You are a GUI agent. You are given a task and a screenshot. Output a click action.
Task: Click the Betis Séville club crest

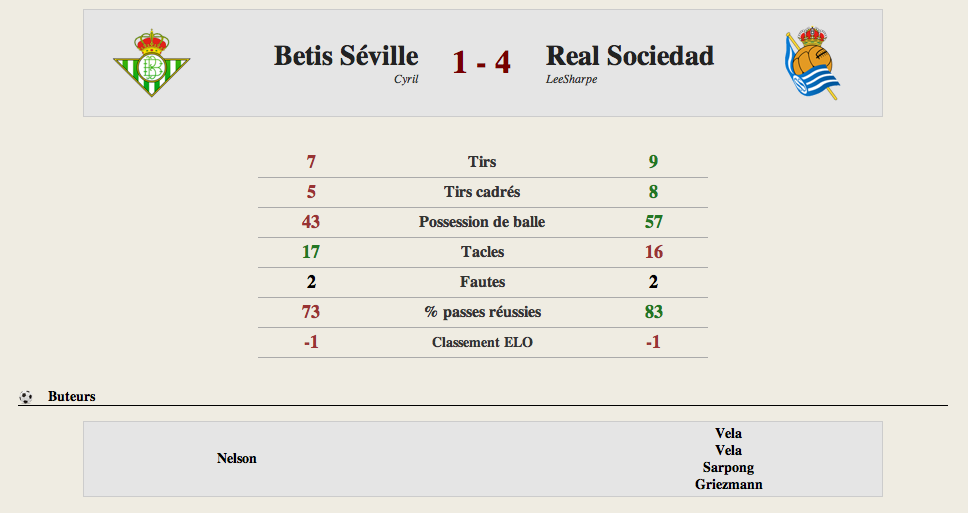point(151,63)
